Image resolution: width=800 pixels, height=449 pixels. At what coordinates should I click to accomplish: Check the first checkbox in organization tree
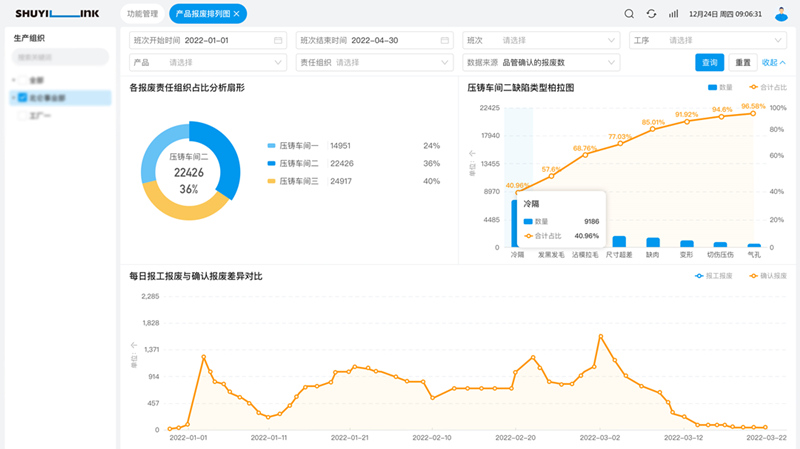[22, 79]
